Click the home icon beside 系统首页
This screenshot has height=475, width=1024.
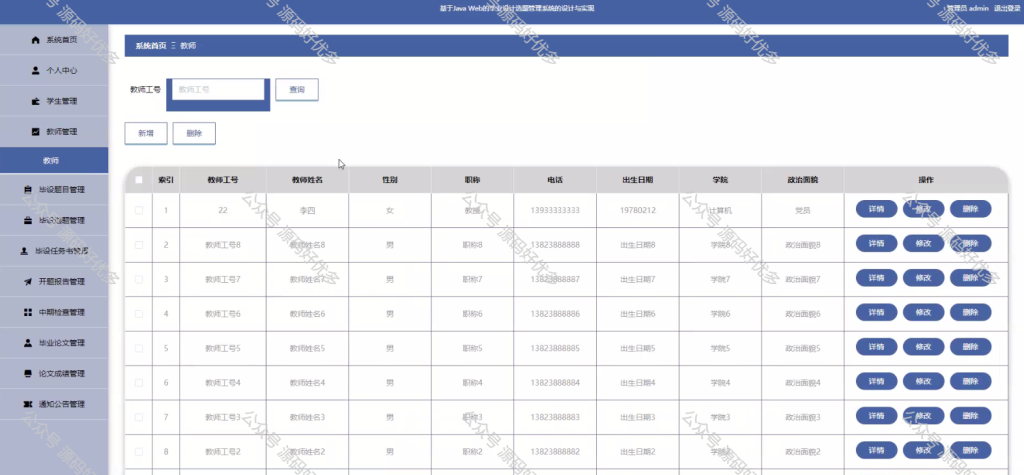point(35,40)
